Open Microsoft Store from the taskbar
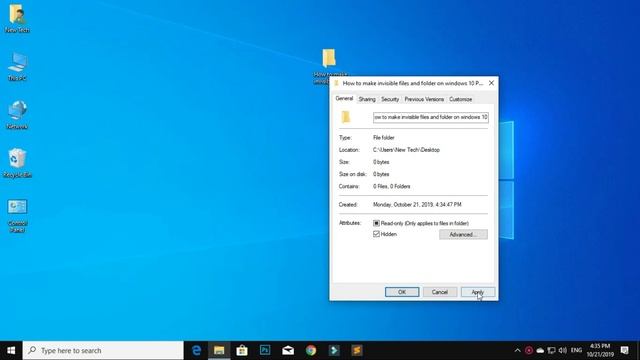This screenshot has width=640, height=360. click(x=242, y=350)
